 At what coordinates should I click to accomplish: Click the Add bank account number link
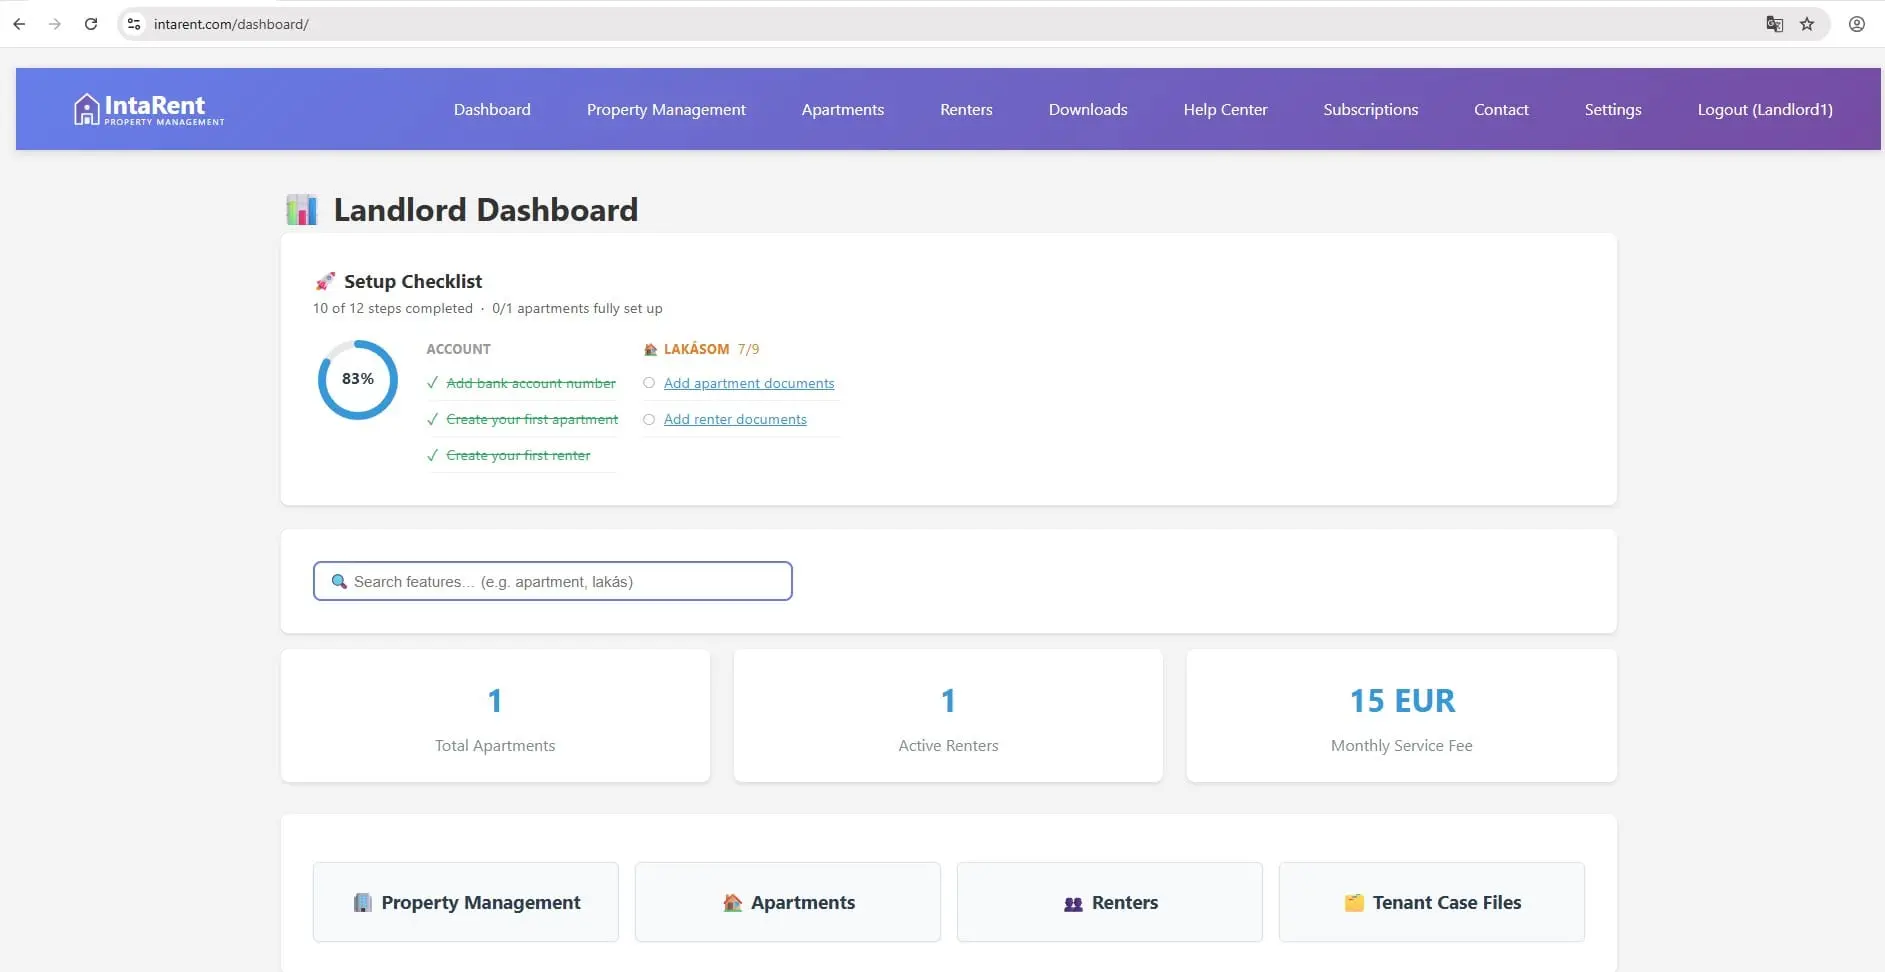tap(531, 383)
